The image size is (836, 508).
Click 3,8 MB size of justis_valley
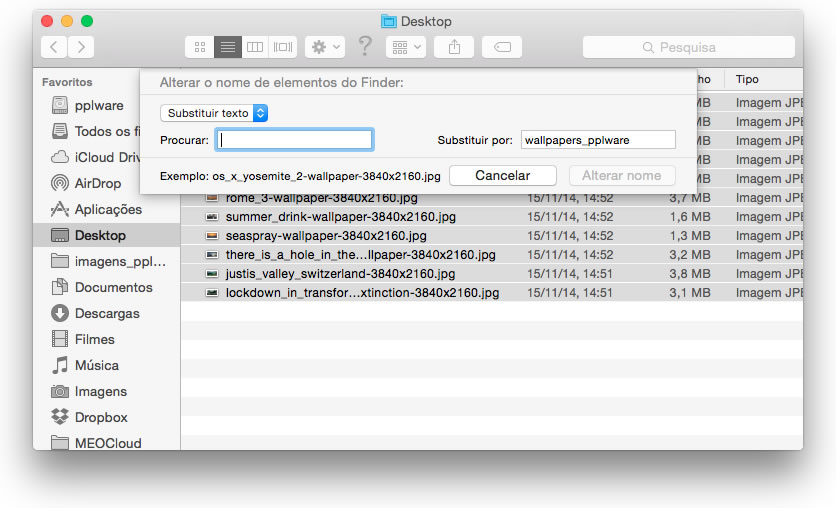pos(690,274)
